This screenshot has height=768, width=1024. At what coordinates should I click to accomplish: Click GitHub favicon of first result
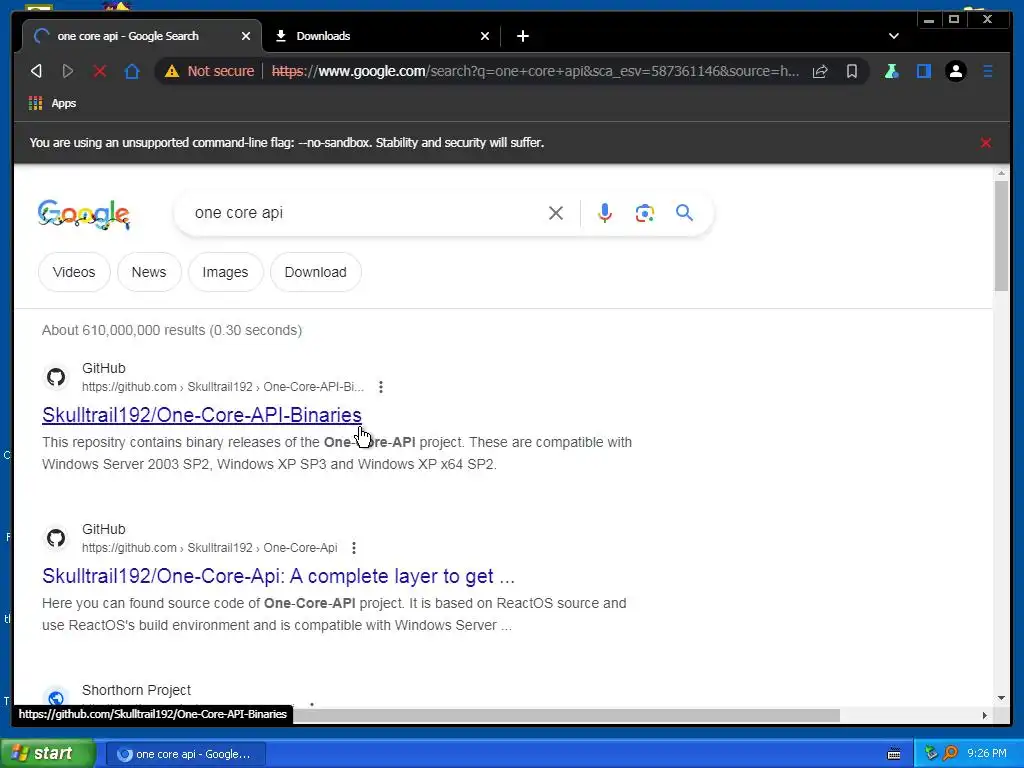tap(56, 377)
